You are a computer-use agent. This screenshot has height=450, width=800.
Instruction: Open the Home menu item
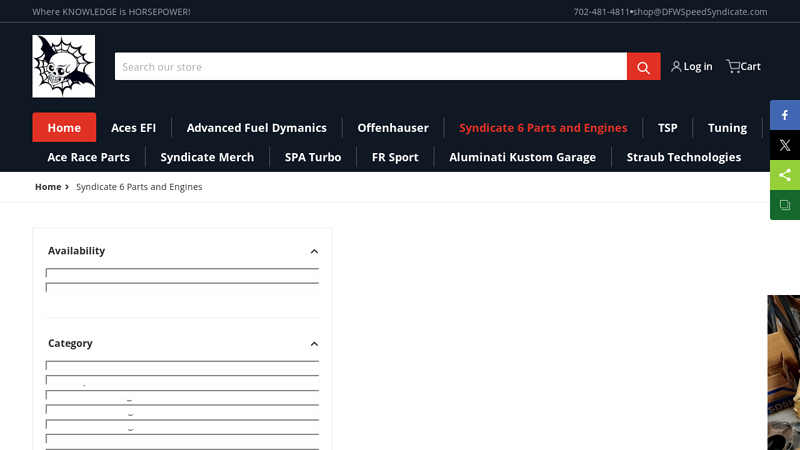tap(64, 127)
